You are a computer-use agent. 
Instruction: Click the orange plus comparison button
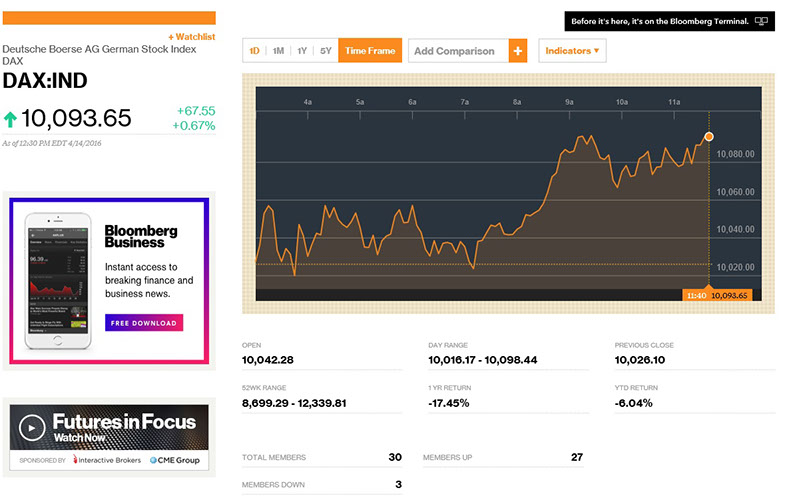tap(517, 51)
